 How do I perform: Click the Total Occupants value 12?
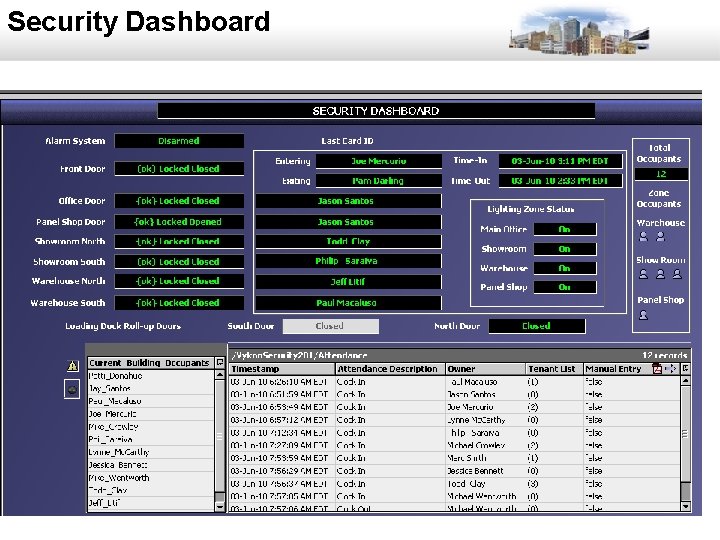pos(661,174)
